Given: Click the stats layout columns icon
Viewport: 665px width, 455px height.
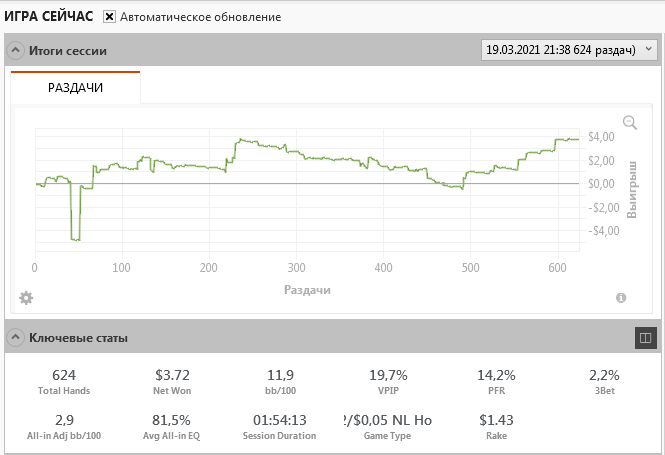Looking at the screenshot, I should tap(645, 339).
